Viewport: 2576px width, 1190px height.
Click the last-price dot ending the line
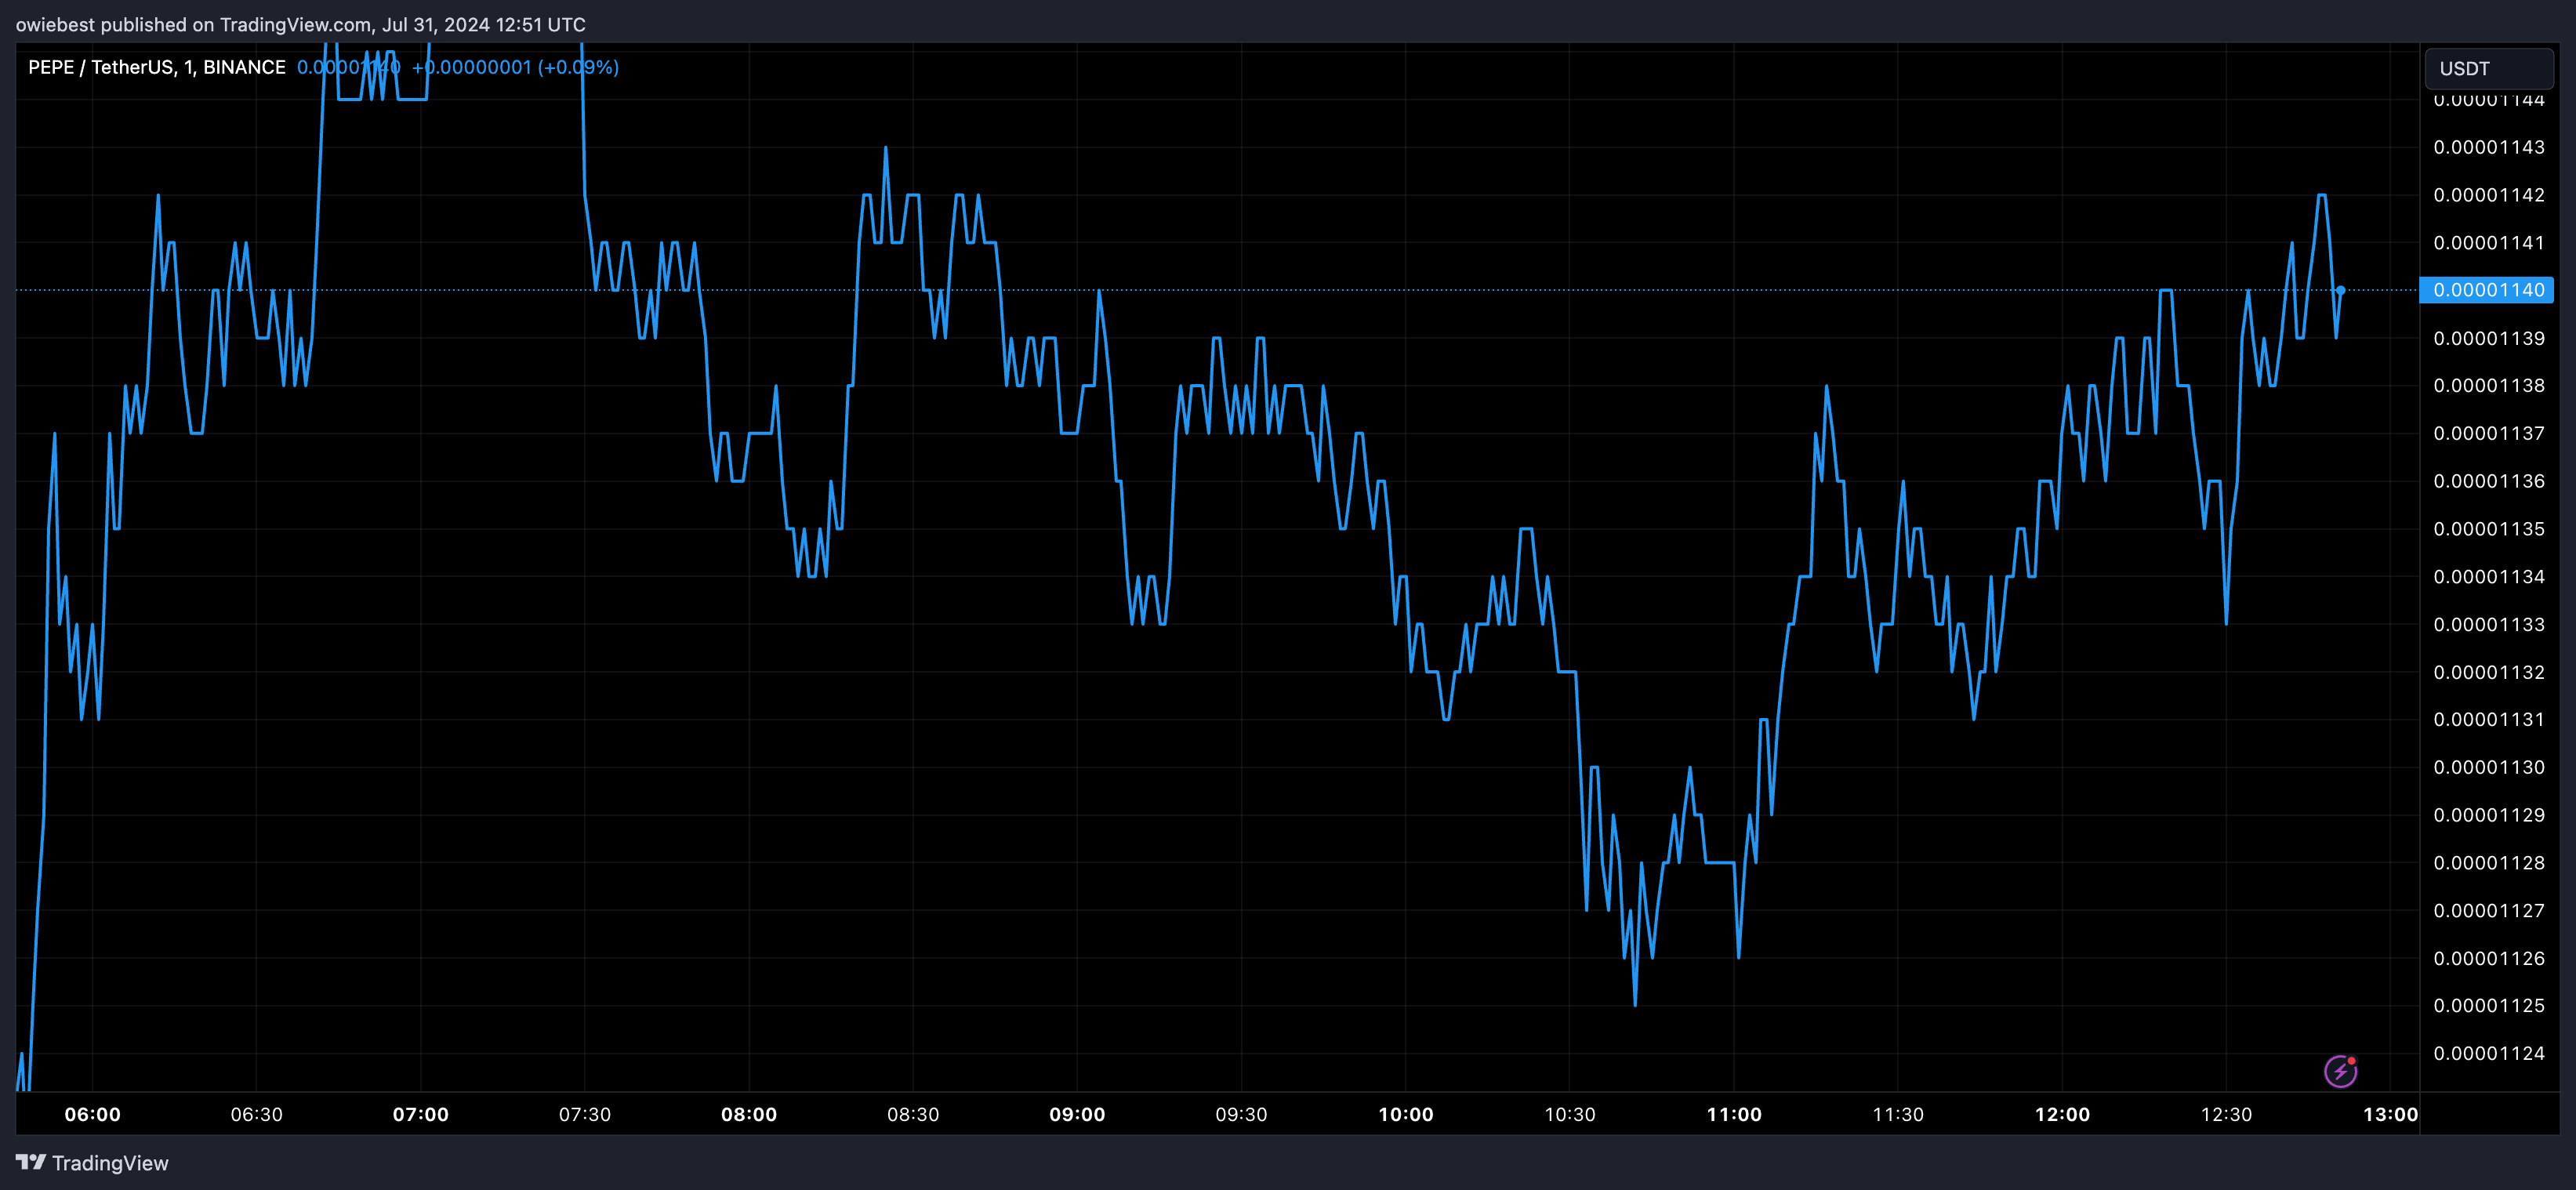2340,290
